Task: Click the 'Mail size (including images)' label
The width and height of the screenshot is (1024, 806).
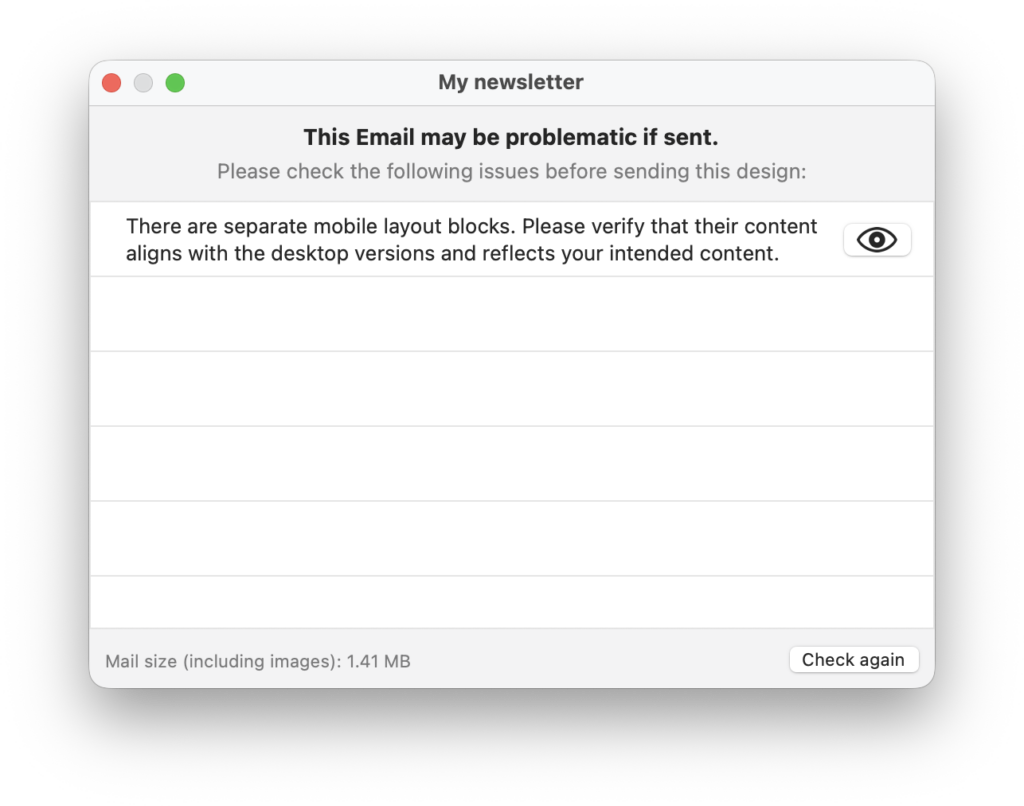Action: (222, 661)
